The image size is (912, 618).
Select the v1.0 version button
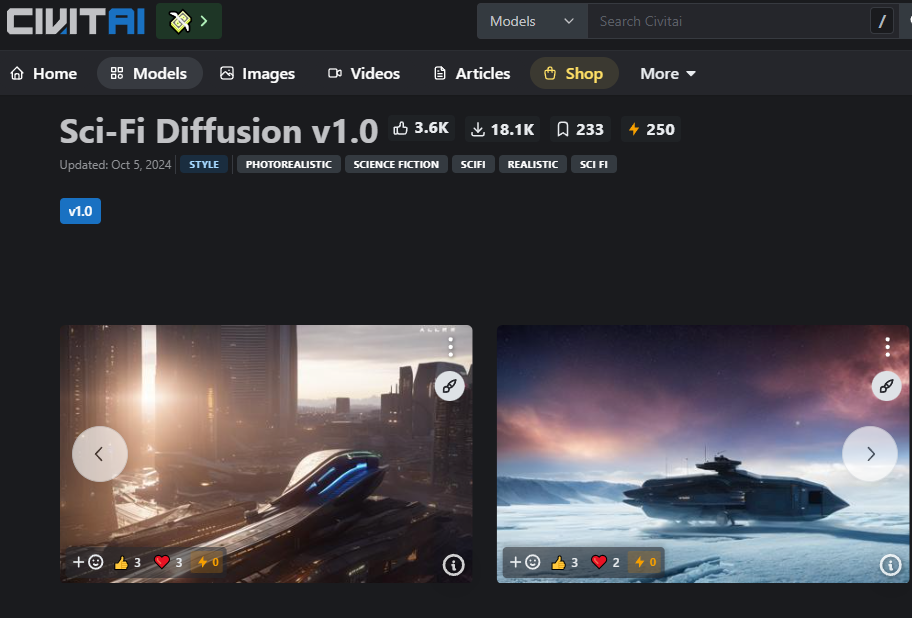click(80, 211)
